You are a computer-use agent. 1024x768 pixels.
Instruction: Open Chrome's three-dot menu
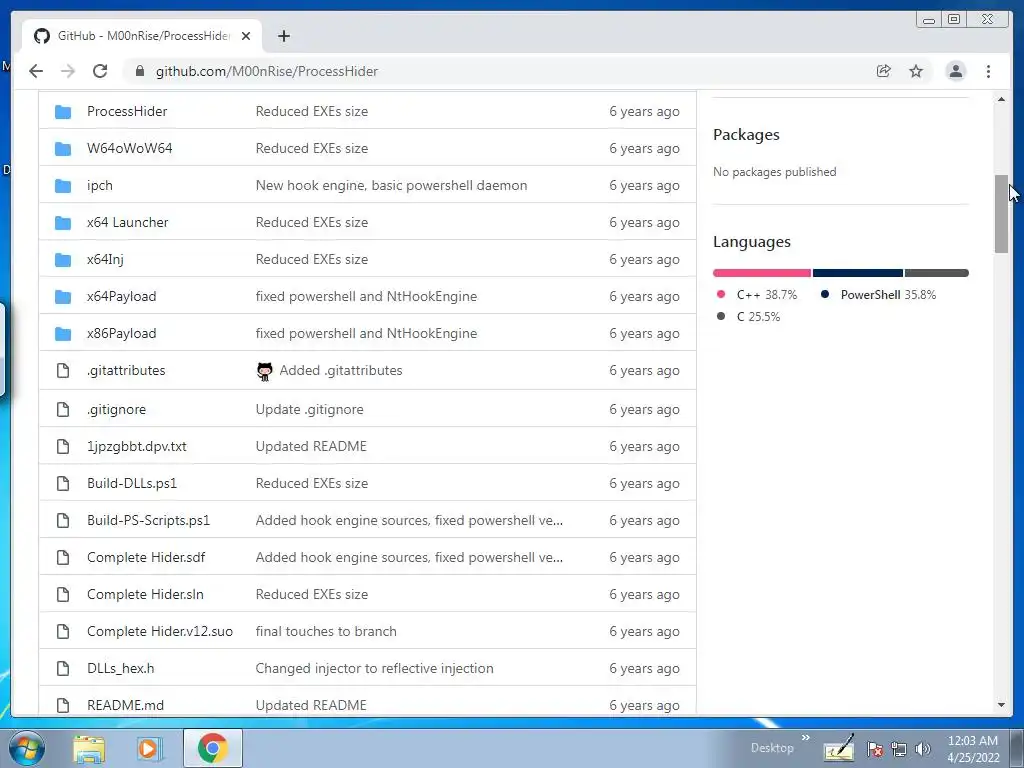coord(989,71)
